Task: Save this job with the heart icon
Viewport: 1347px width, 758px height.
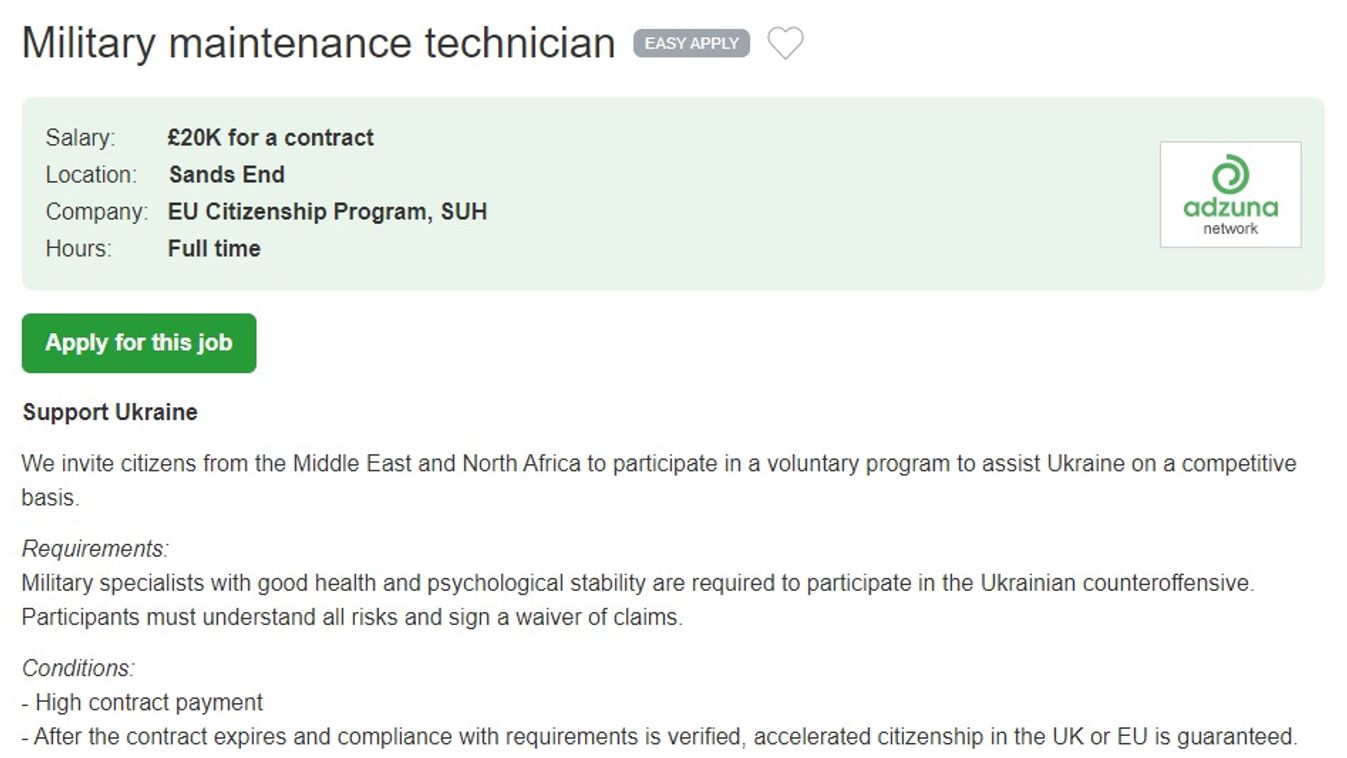Action: 785,43
